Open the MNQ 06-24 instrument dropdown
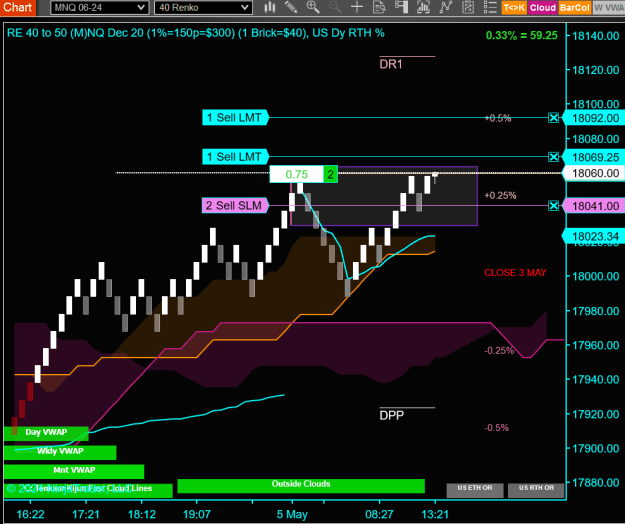 click(x=100, y=8)
